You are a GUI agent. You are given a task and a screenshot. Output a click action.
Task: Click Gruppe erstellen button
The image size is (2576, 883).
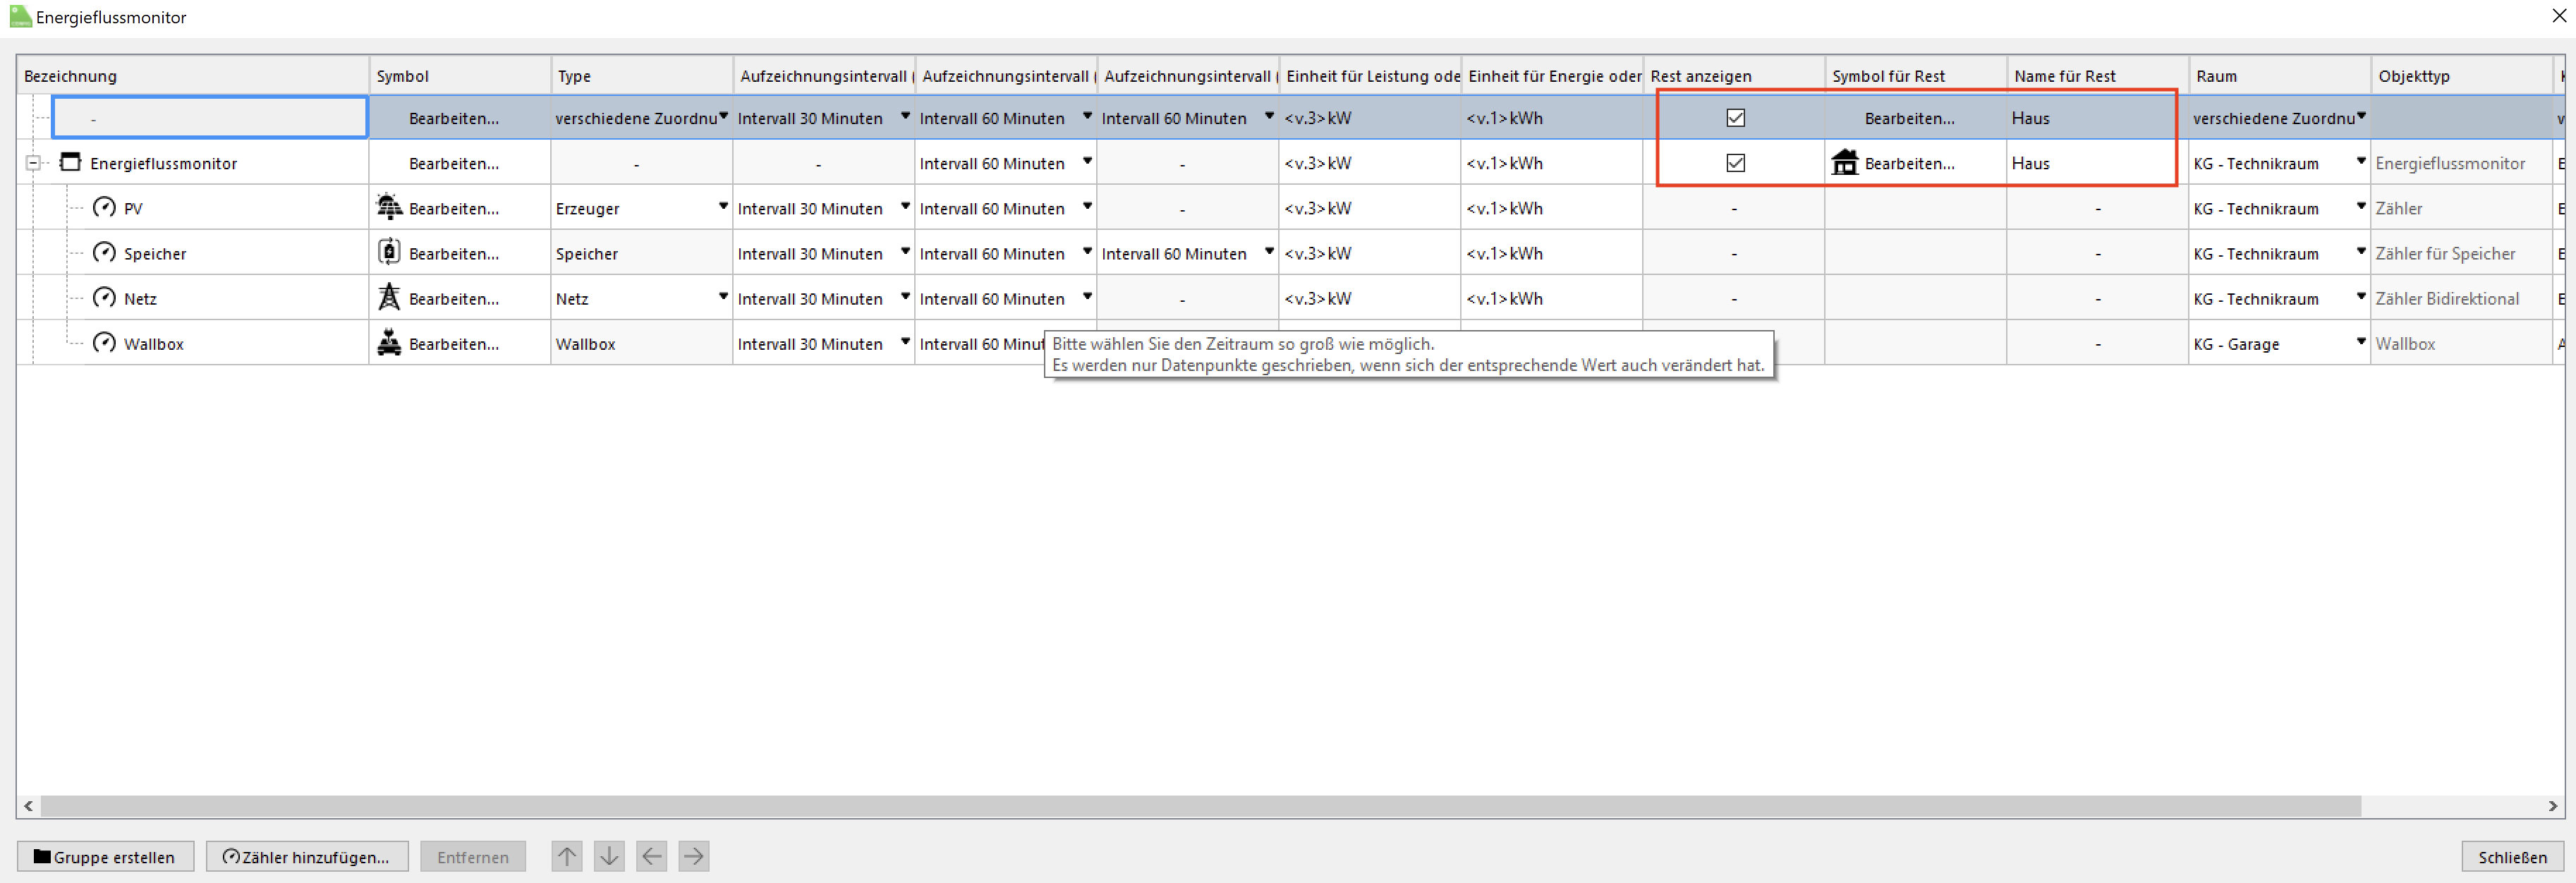click(x=105, y=857)
